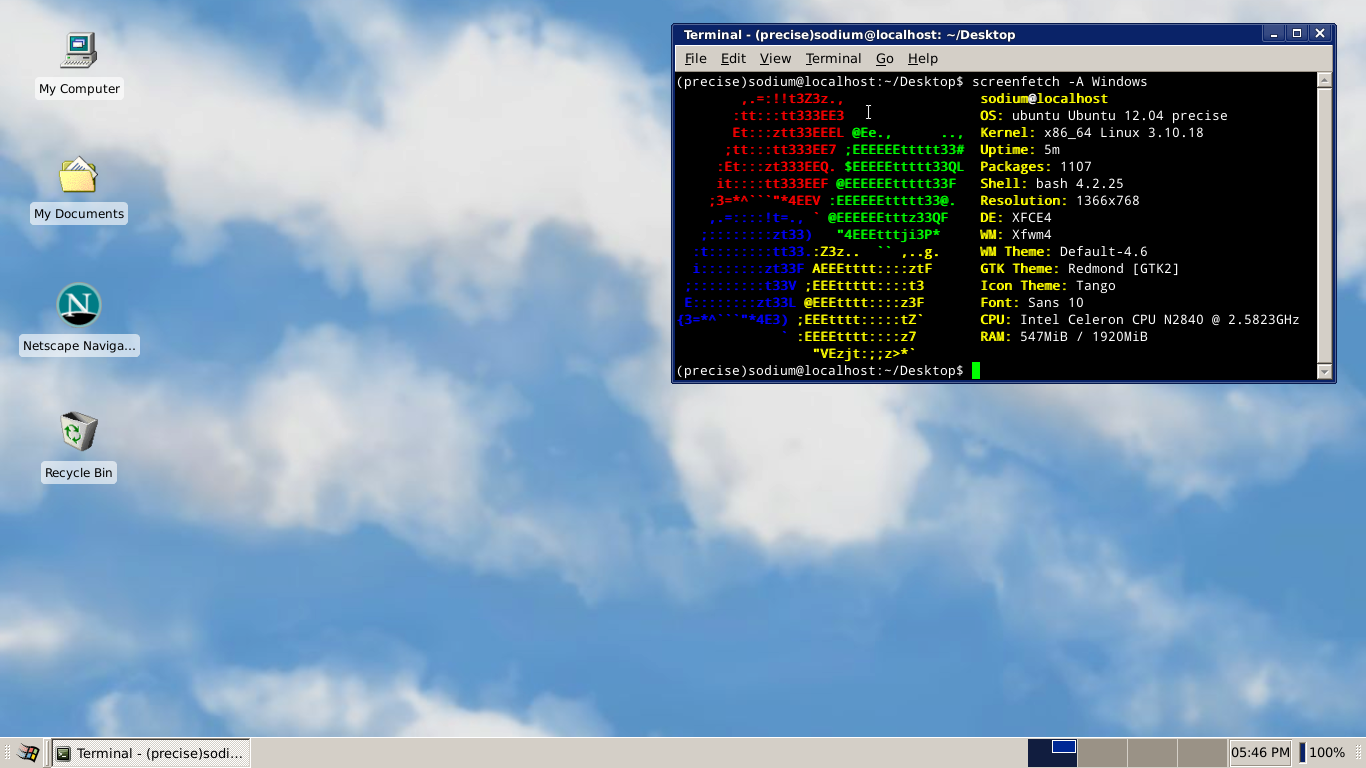
Task: Expand the View menu in Terminal
Action: click(775, 59)
